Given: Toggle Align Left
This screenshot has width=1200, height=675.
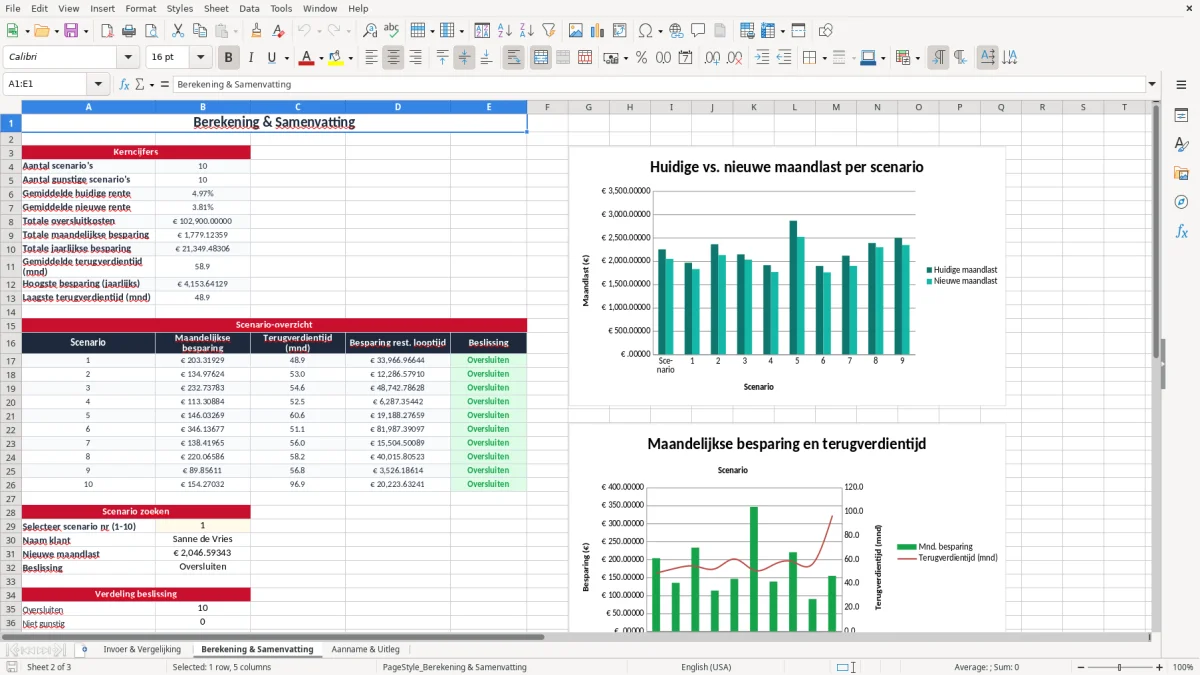Looking at the screenshot, I should point(371,58).
